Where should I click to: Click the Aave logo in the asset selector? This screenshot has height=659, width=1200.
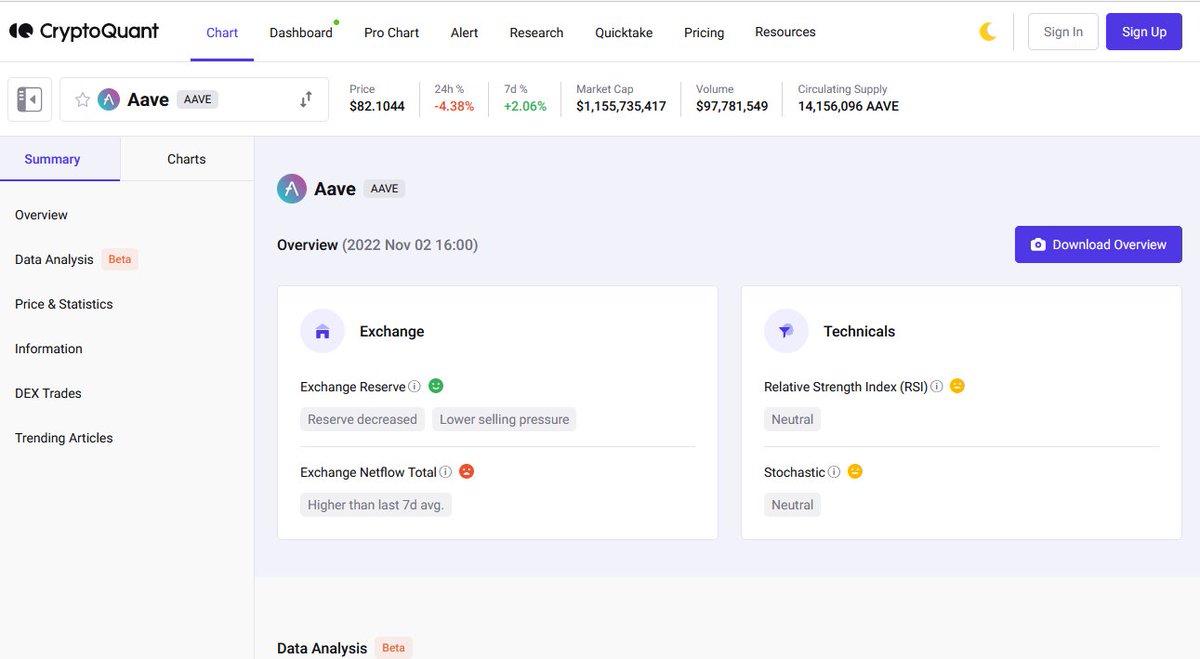pyautogui.click(x=109, y=100)
